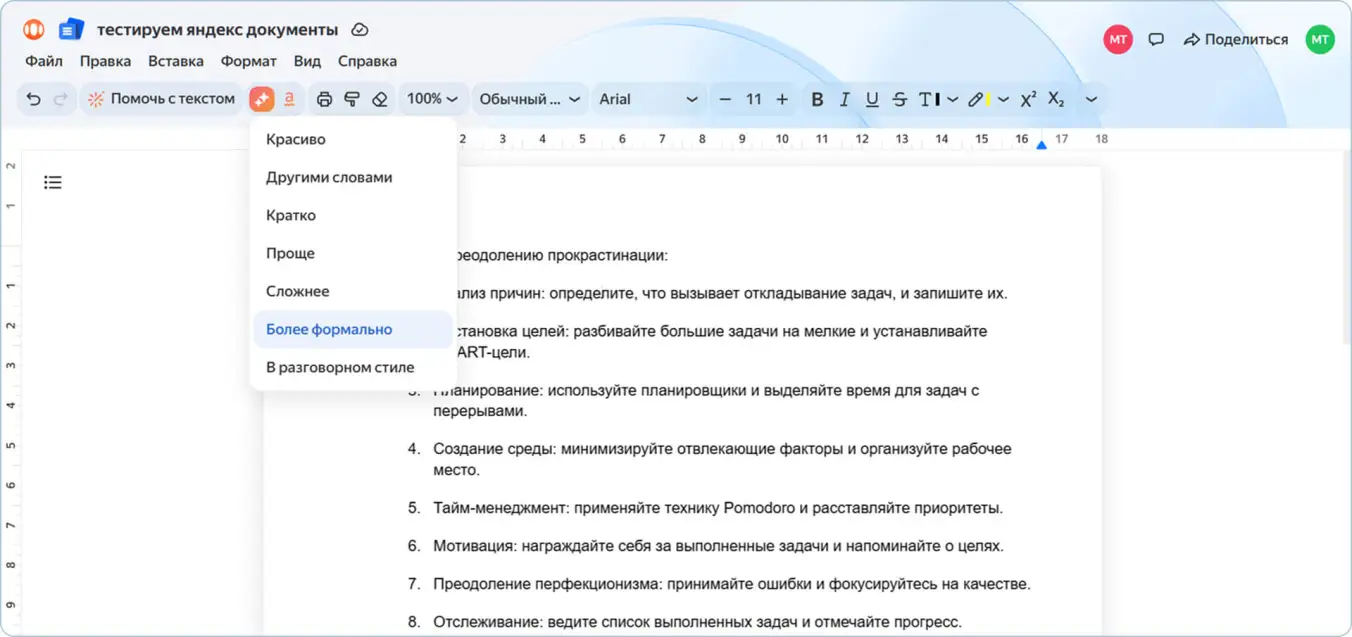Toggle strikethrough formatting

tap(900, 99)
